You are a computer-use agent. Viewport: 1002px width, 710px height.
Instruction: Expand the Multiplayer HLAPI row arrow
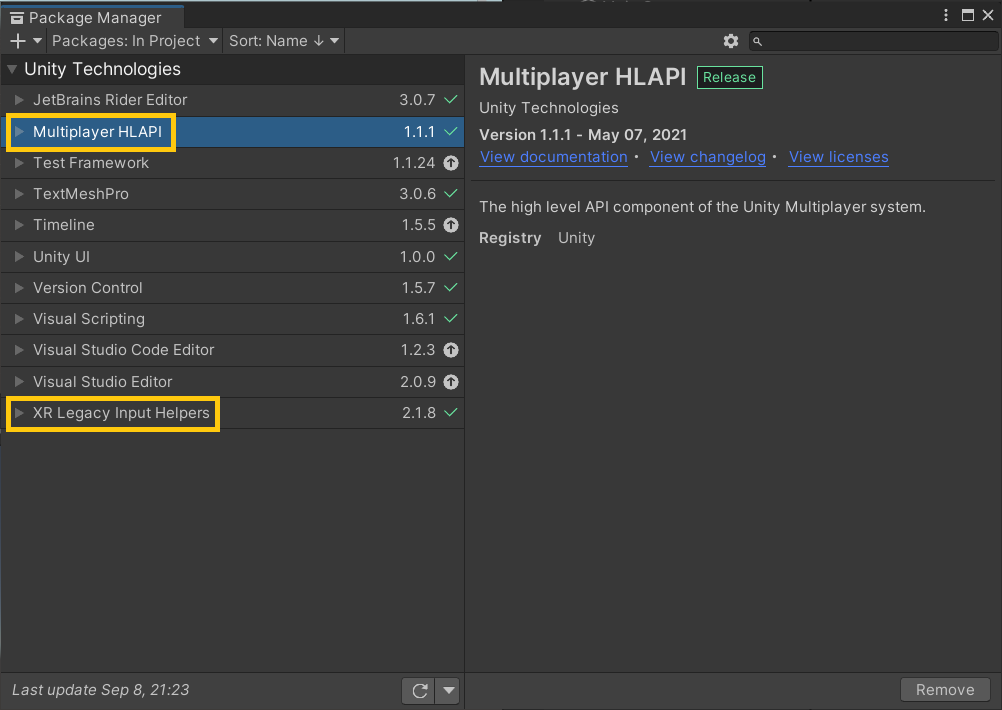click(19, 132)
